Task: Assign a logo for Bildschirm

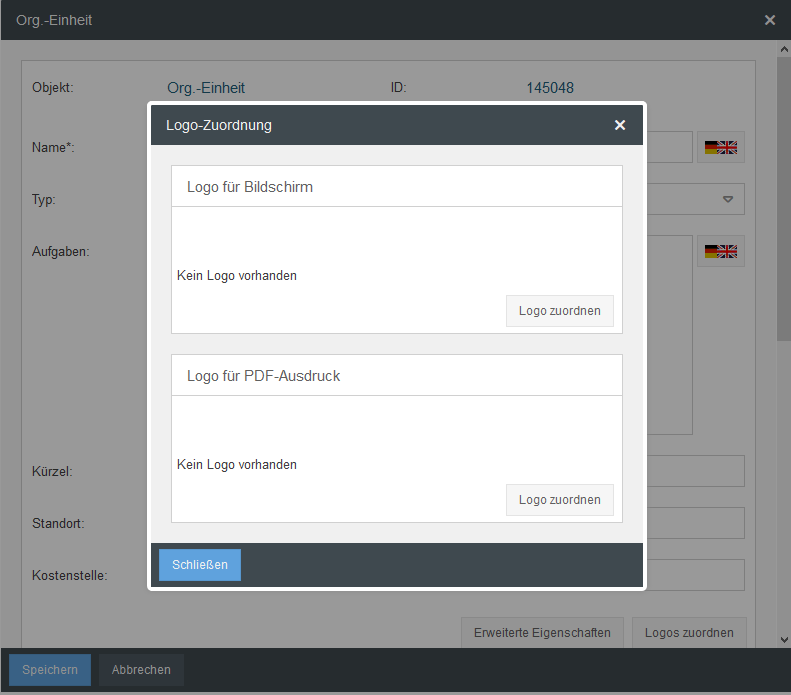Action: tap(559, 311)
